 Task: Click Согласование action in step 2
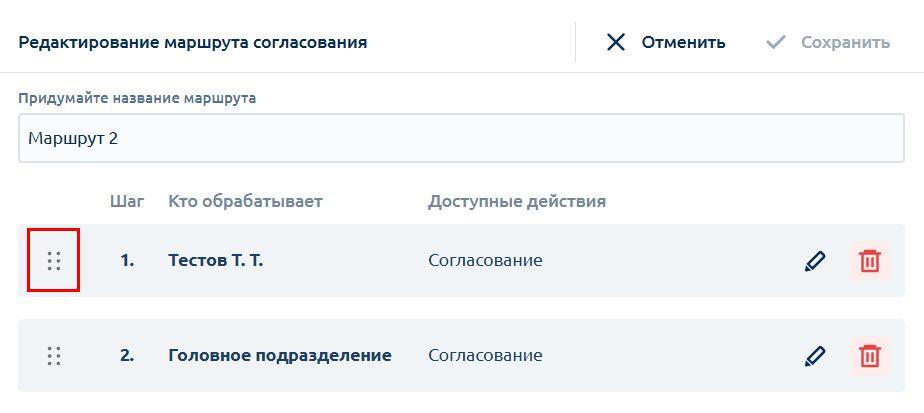point(485,356)
